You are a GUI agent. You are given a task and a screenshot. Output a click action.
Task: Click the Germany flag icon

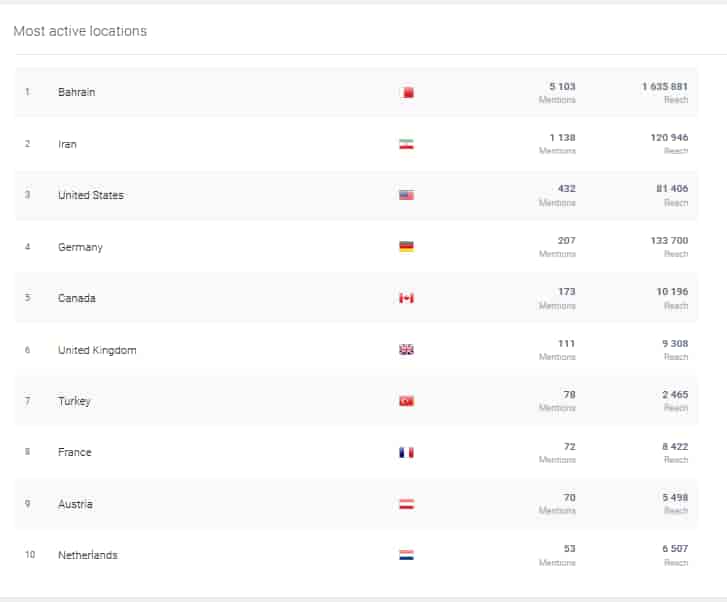[x=406, y=247]
